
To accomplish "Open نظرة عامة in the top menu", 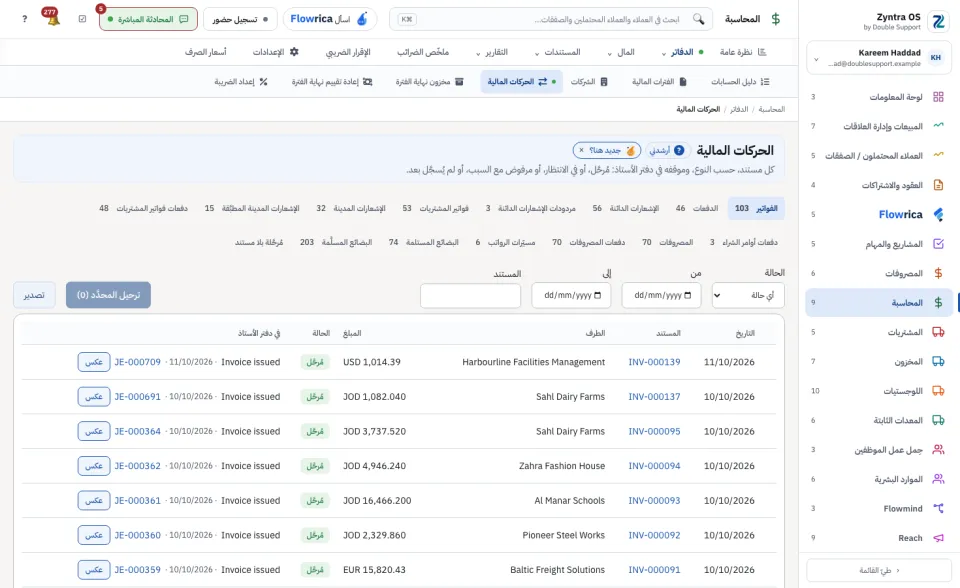I will (x=743, y=52).
